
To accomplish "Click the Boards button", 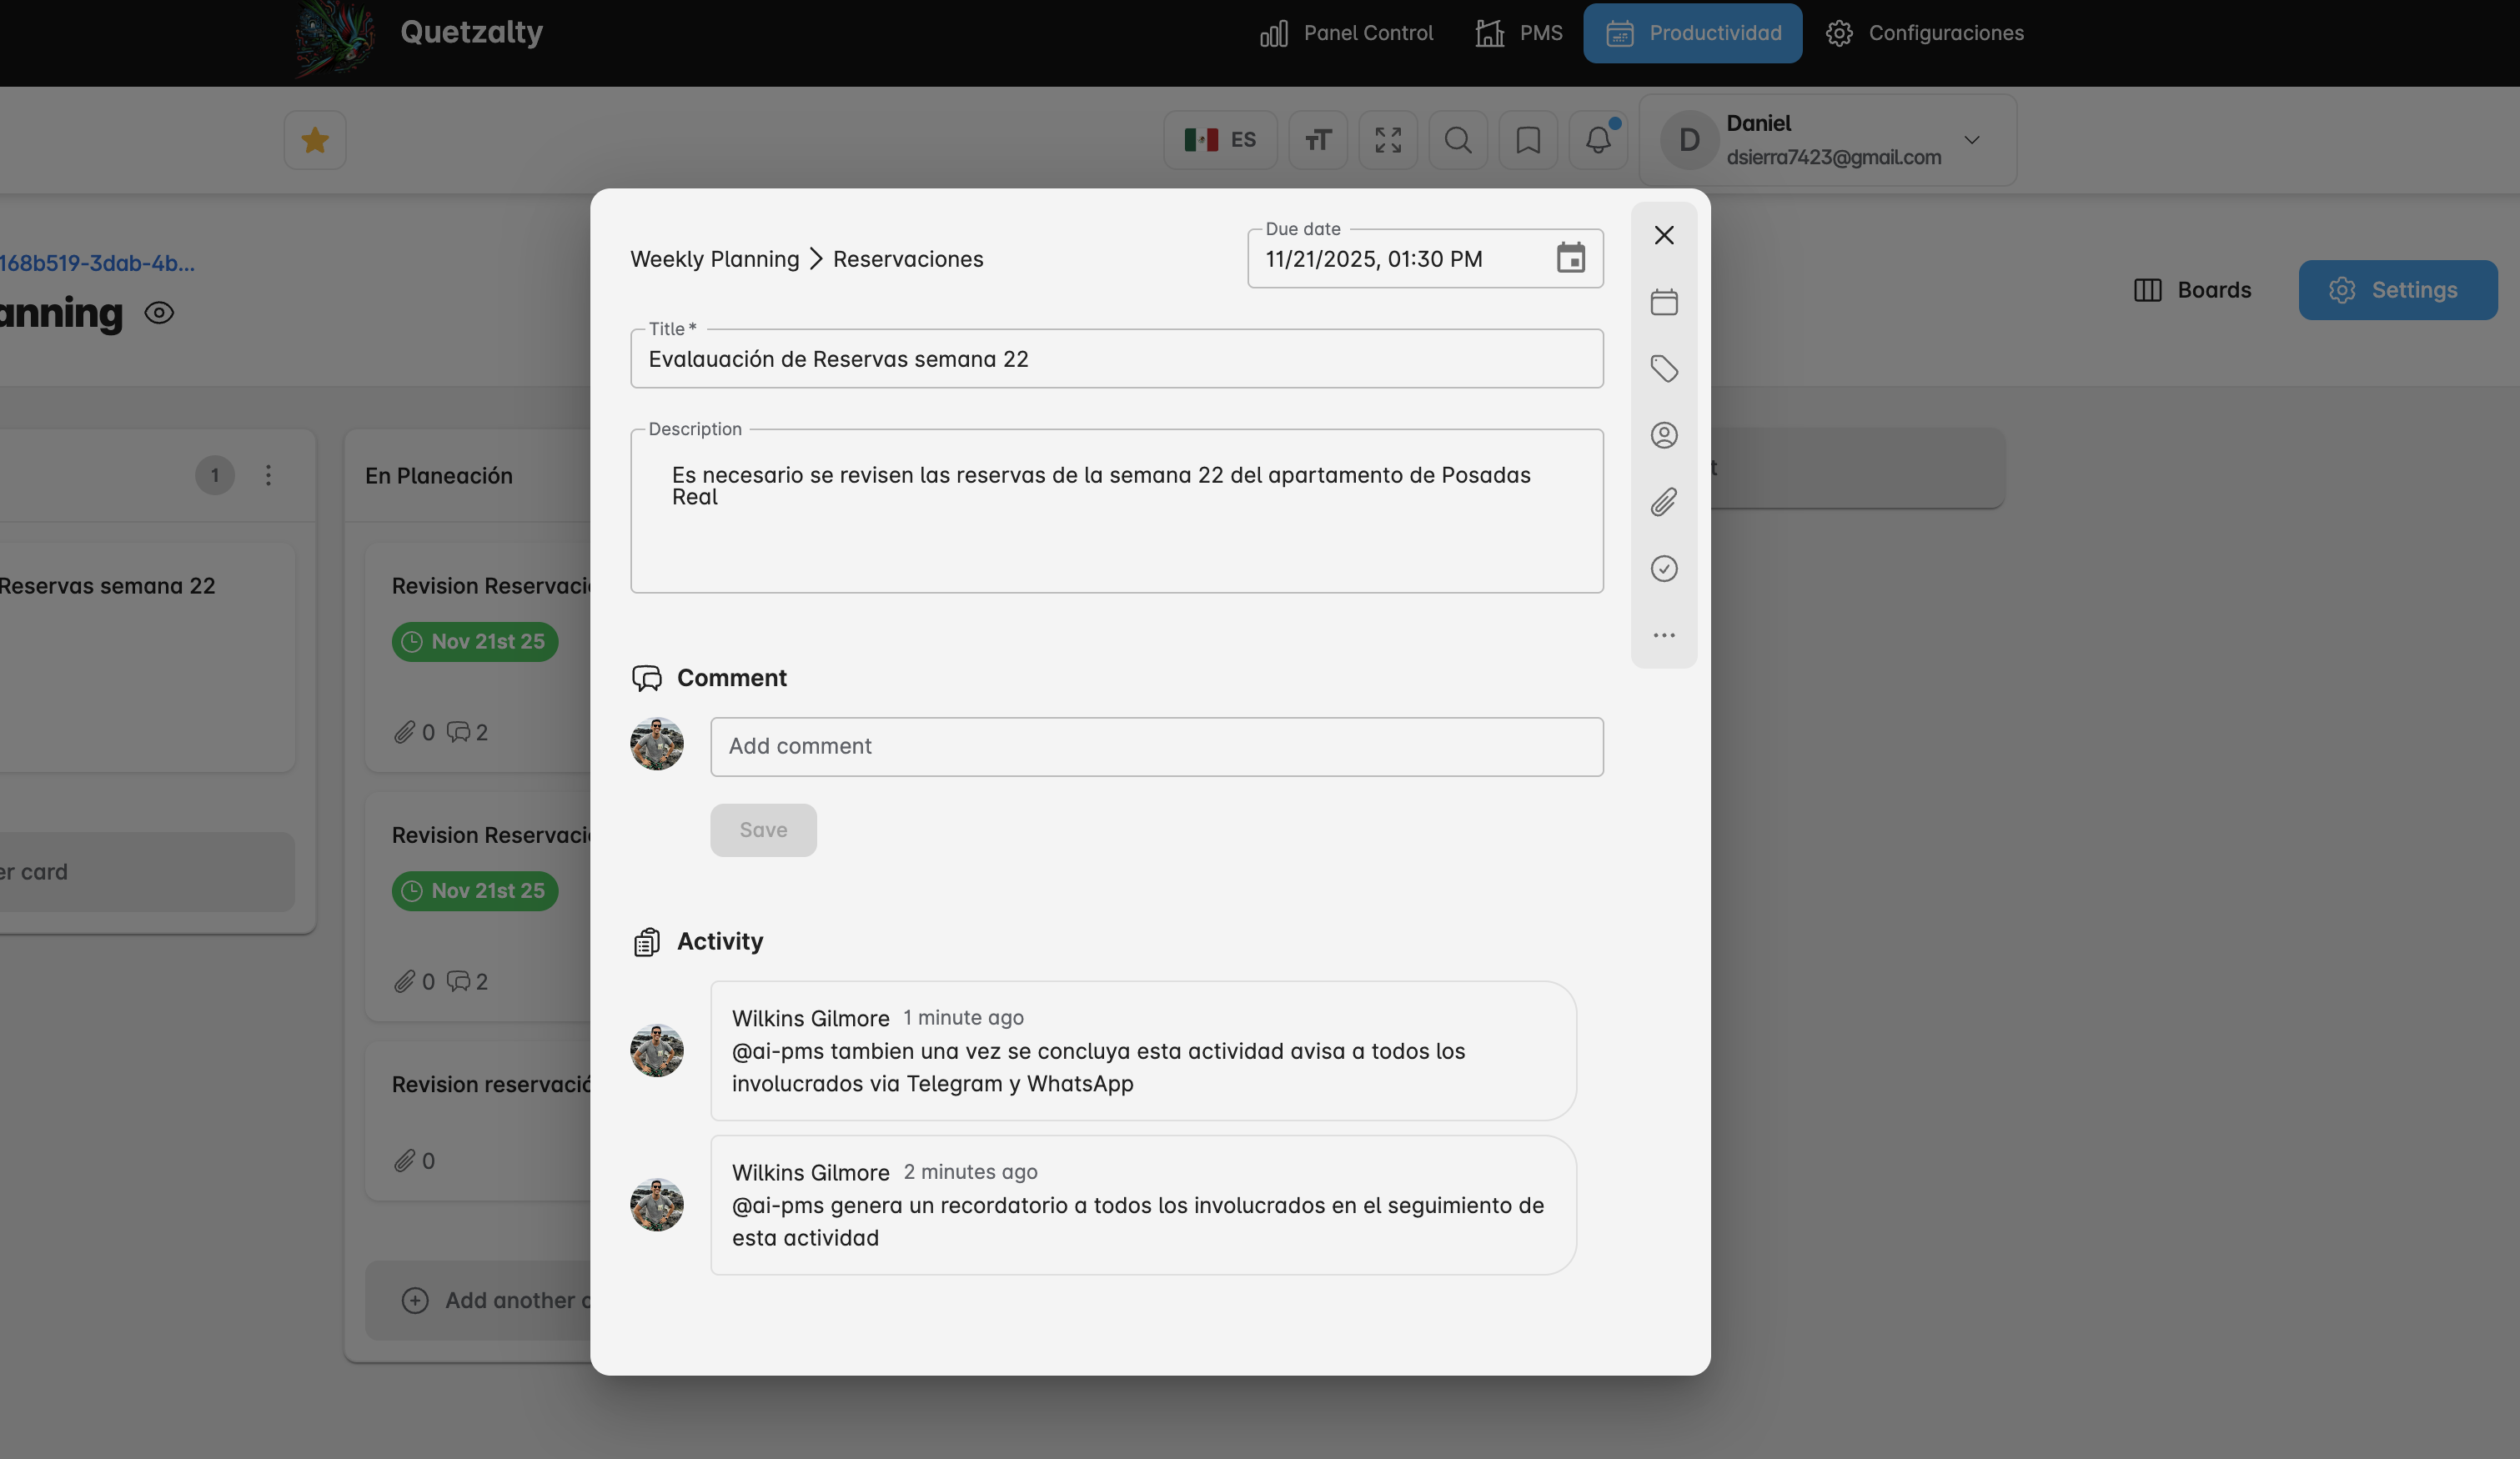I will (2193, 290).
